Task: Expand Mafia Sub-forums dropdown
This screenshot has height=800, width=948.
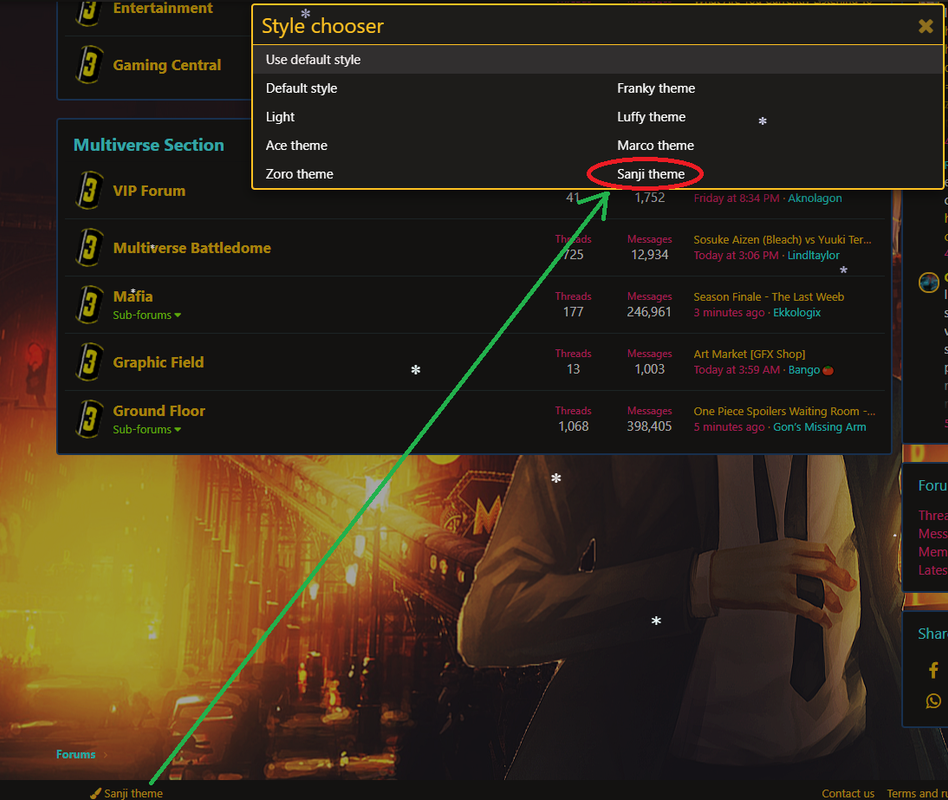Action: click(147, 315)
